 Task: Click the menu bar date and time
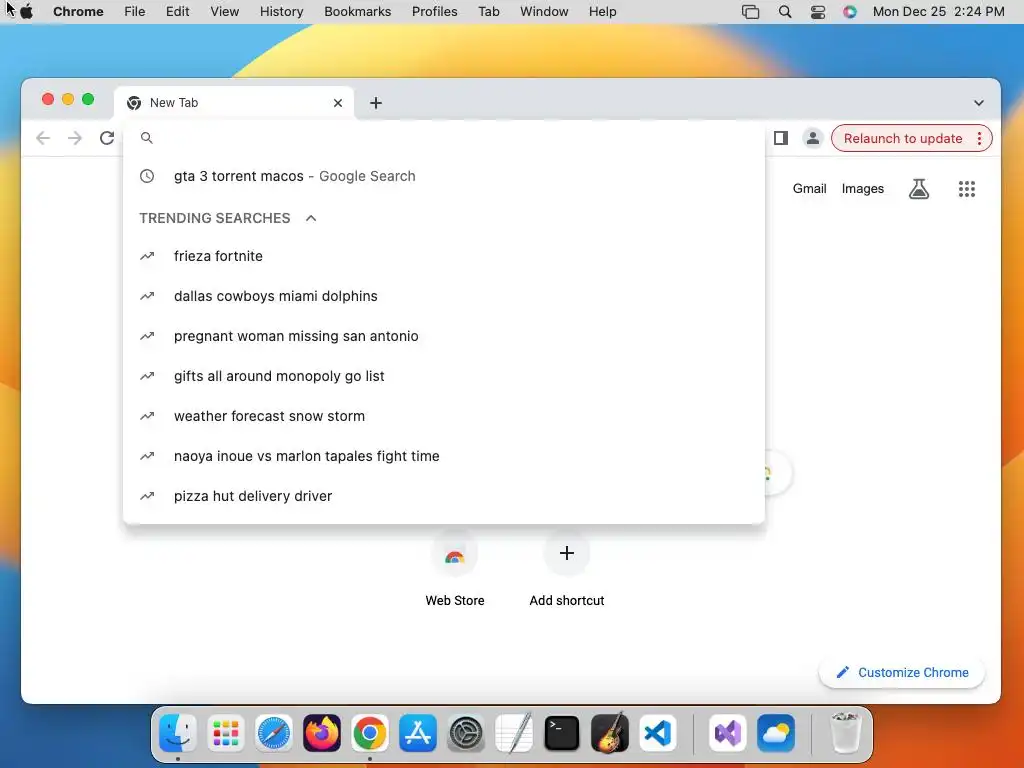(x=938, y=12)
